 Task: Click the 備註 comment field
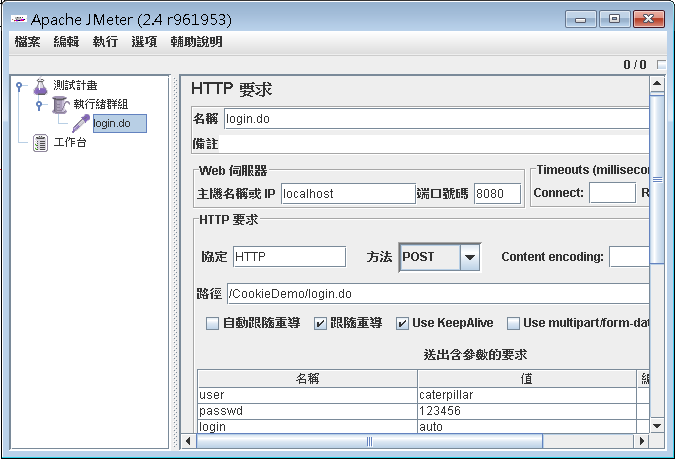434,144
